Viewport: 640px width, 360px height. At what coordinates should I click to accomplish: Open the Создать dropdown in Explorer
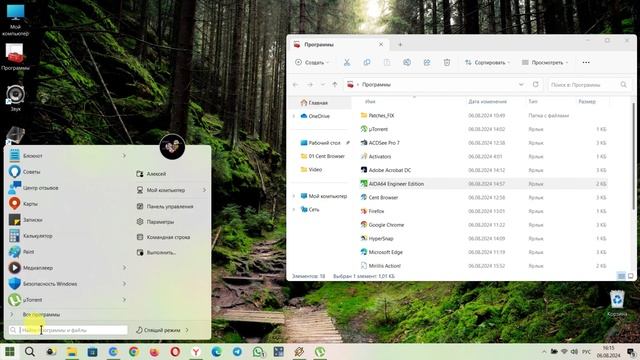click(x=312, y=62)
